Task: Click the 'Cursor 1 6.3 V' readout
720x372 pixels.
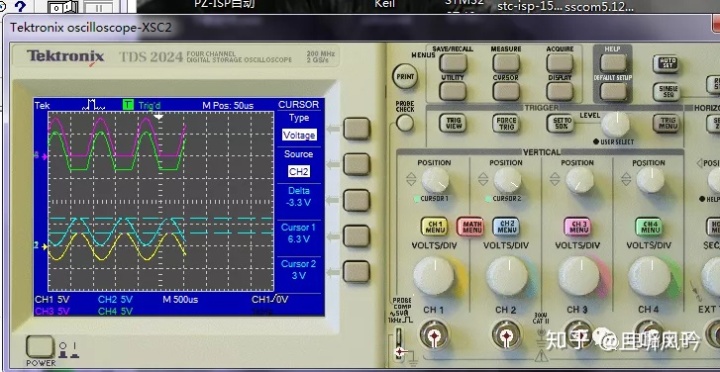Action: tap(298, 233)
